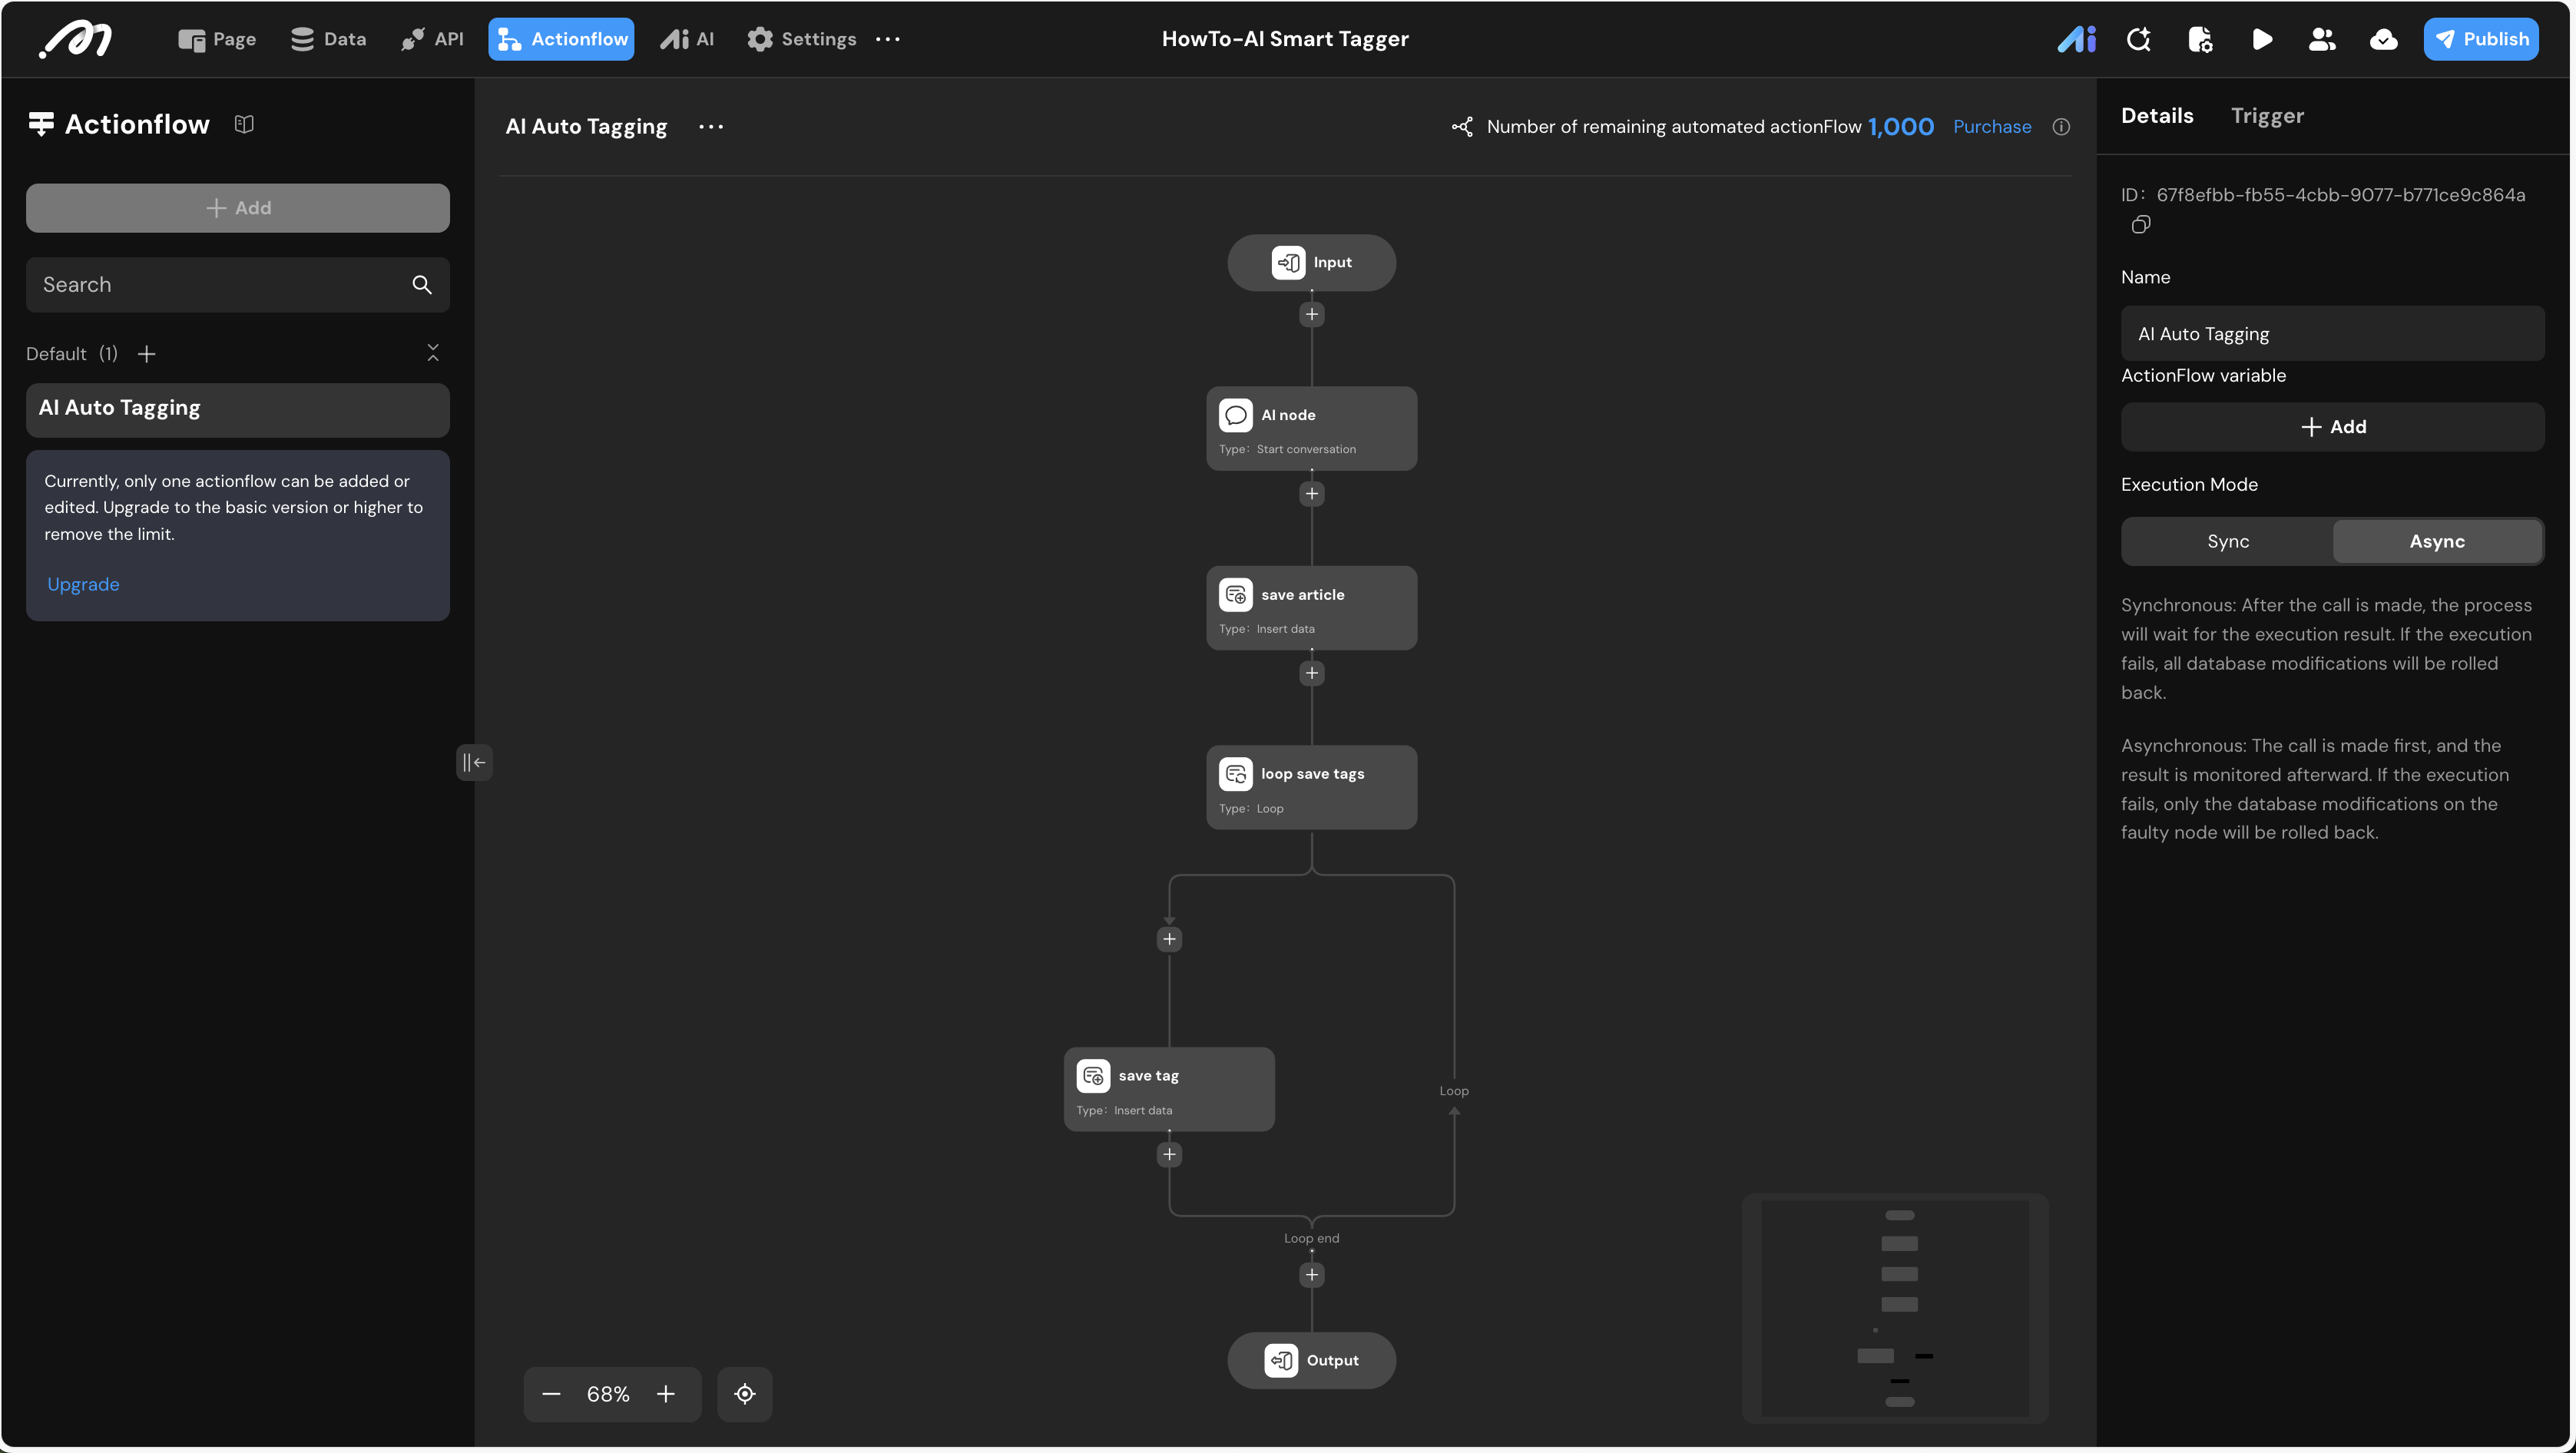2576x1453 pixels.
Task: Click the info icon beside Purchase
Action: pos(2061,127)
